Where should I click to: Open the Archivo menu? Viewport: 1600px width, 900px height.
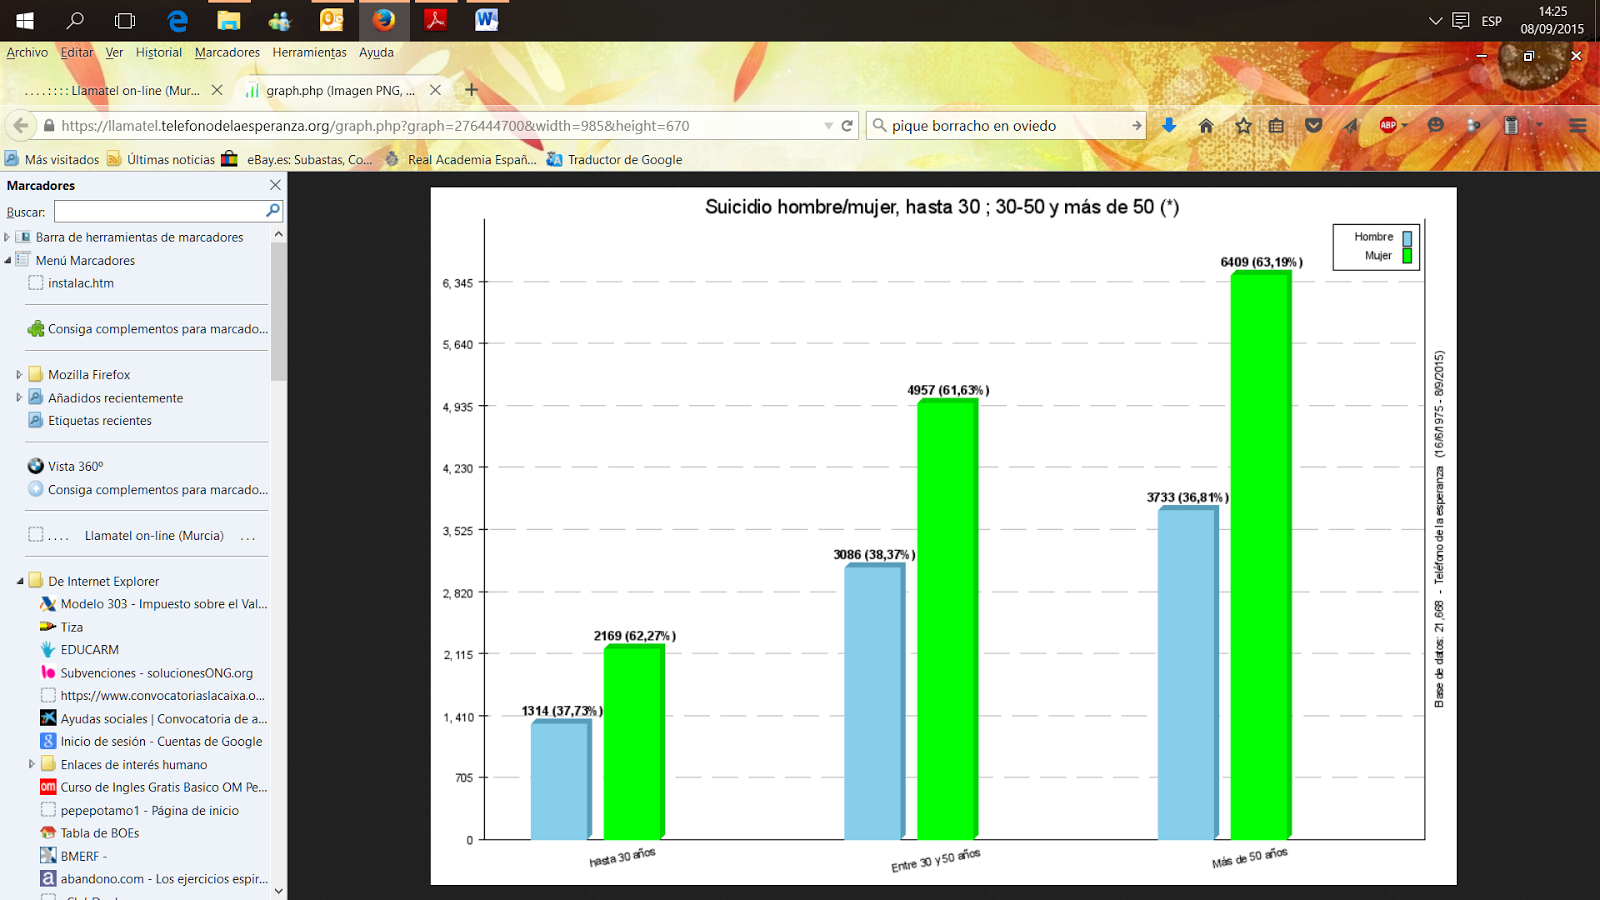coord(27,52)
